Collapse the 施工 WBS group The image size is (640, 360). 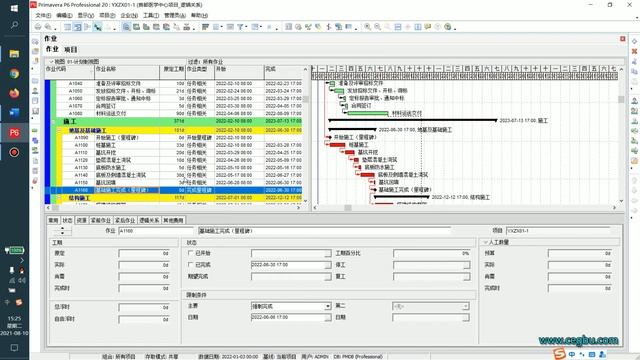pyautogui.click(x=53, y=122)
